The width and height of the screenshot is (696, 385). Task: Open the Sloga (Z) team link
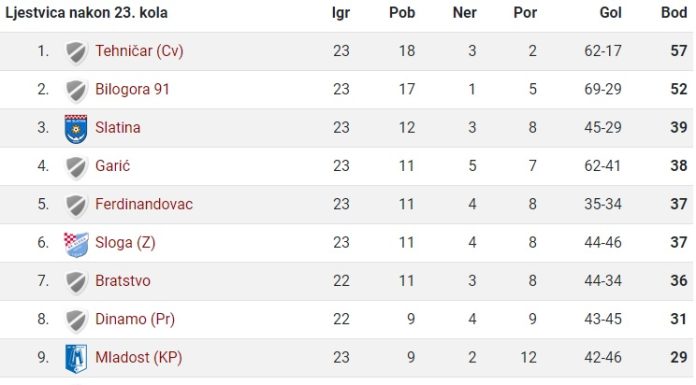point(125,242)
